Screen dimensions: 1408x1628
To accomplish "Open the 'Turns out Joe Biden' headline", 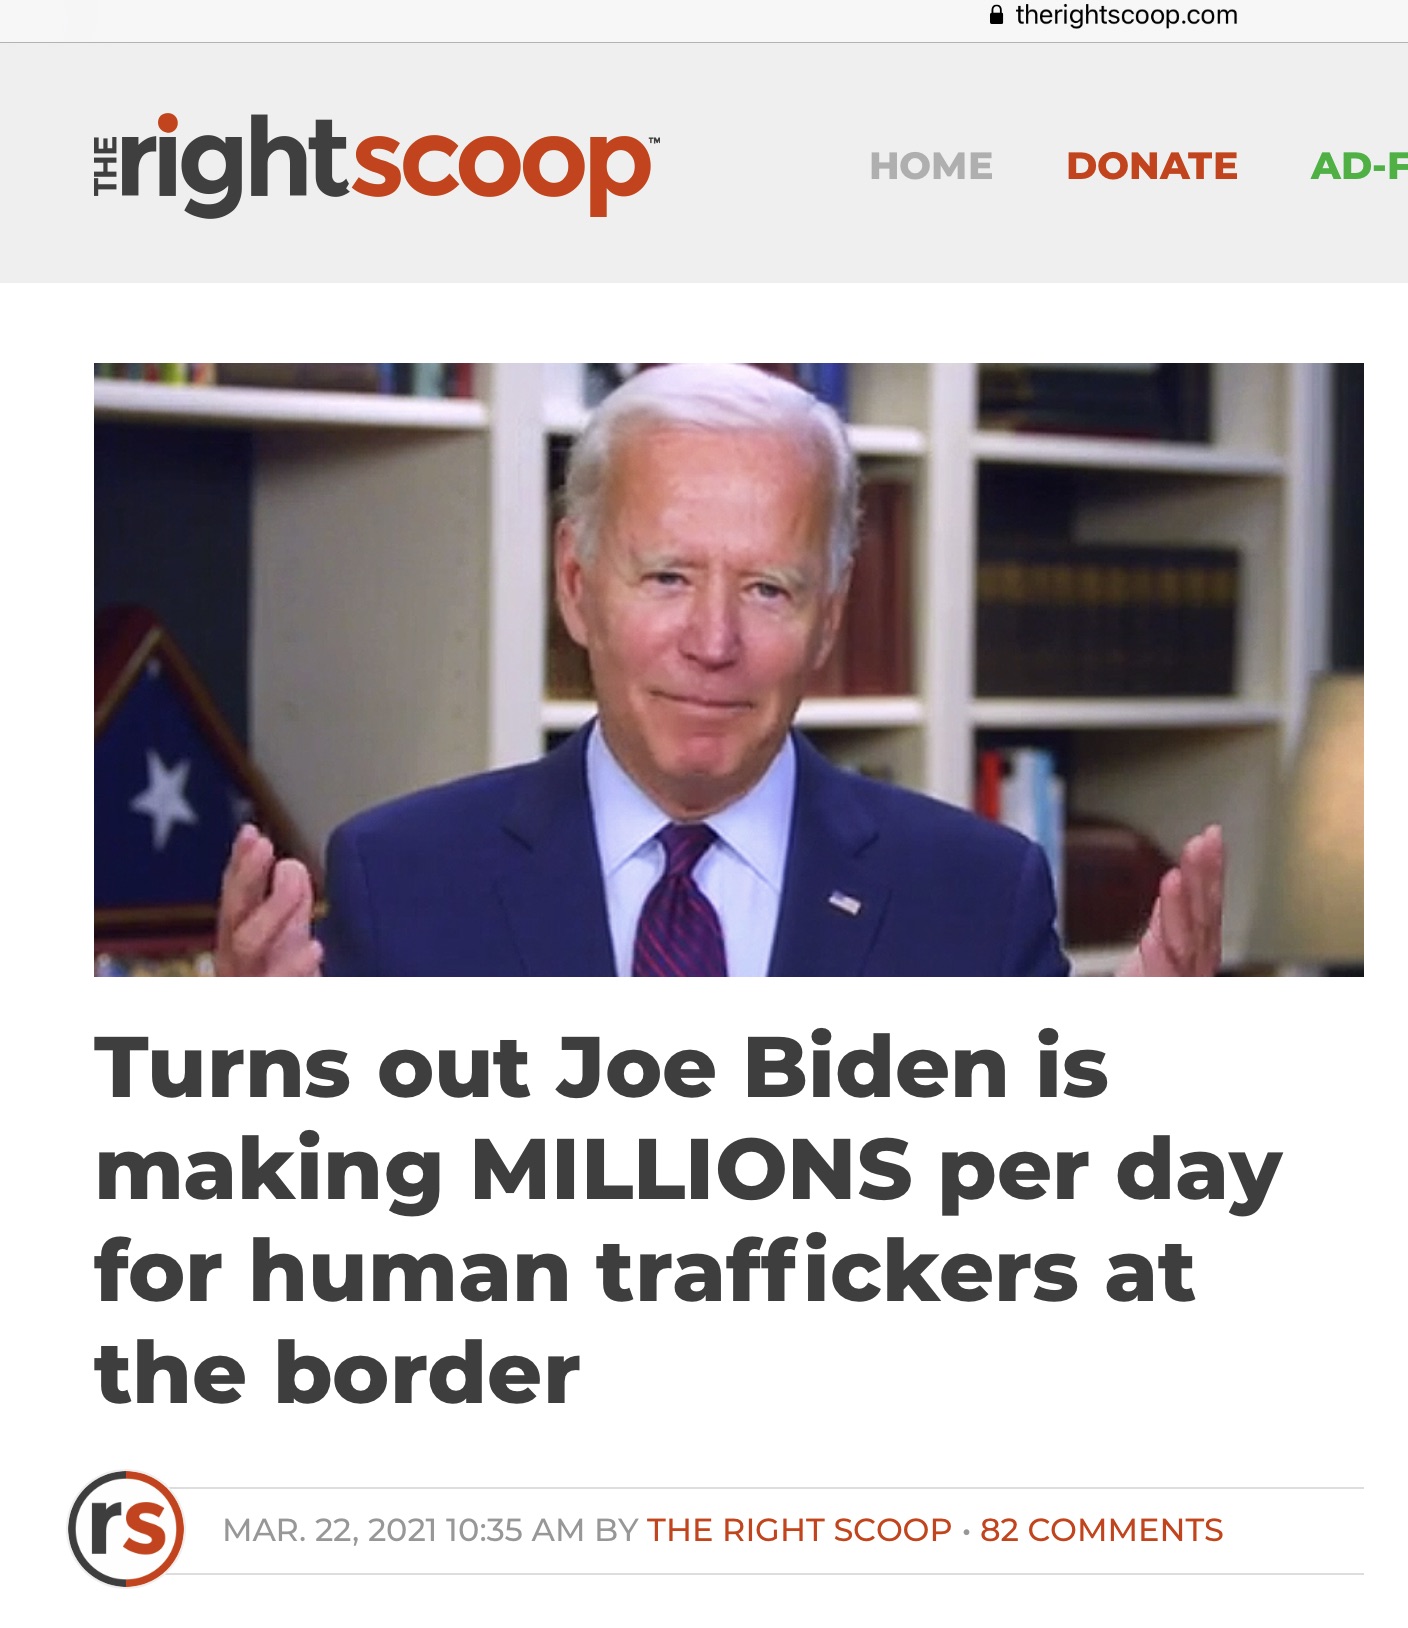I will coord(688,1219).
